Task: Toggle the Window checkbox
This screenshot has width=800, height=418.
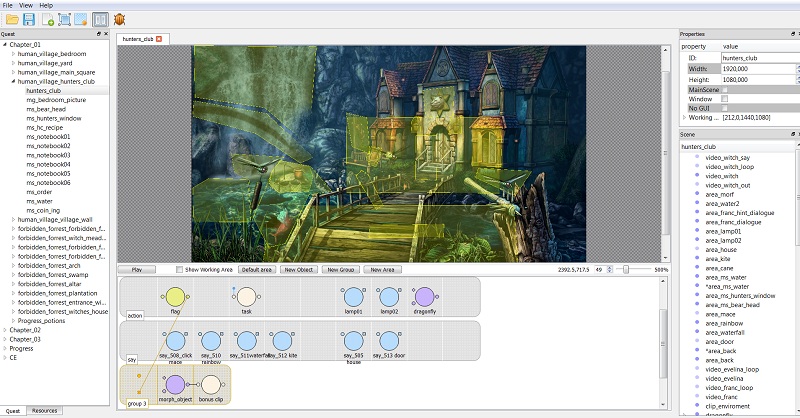Action: [x=724, y=99]
